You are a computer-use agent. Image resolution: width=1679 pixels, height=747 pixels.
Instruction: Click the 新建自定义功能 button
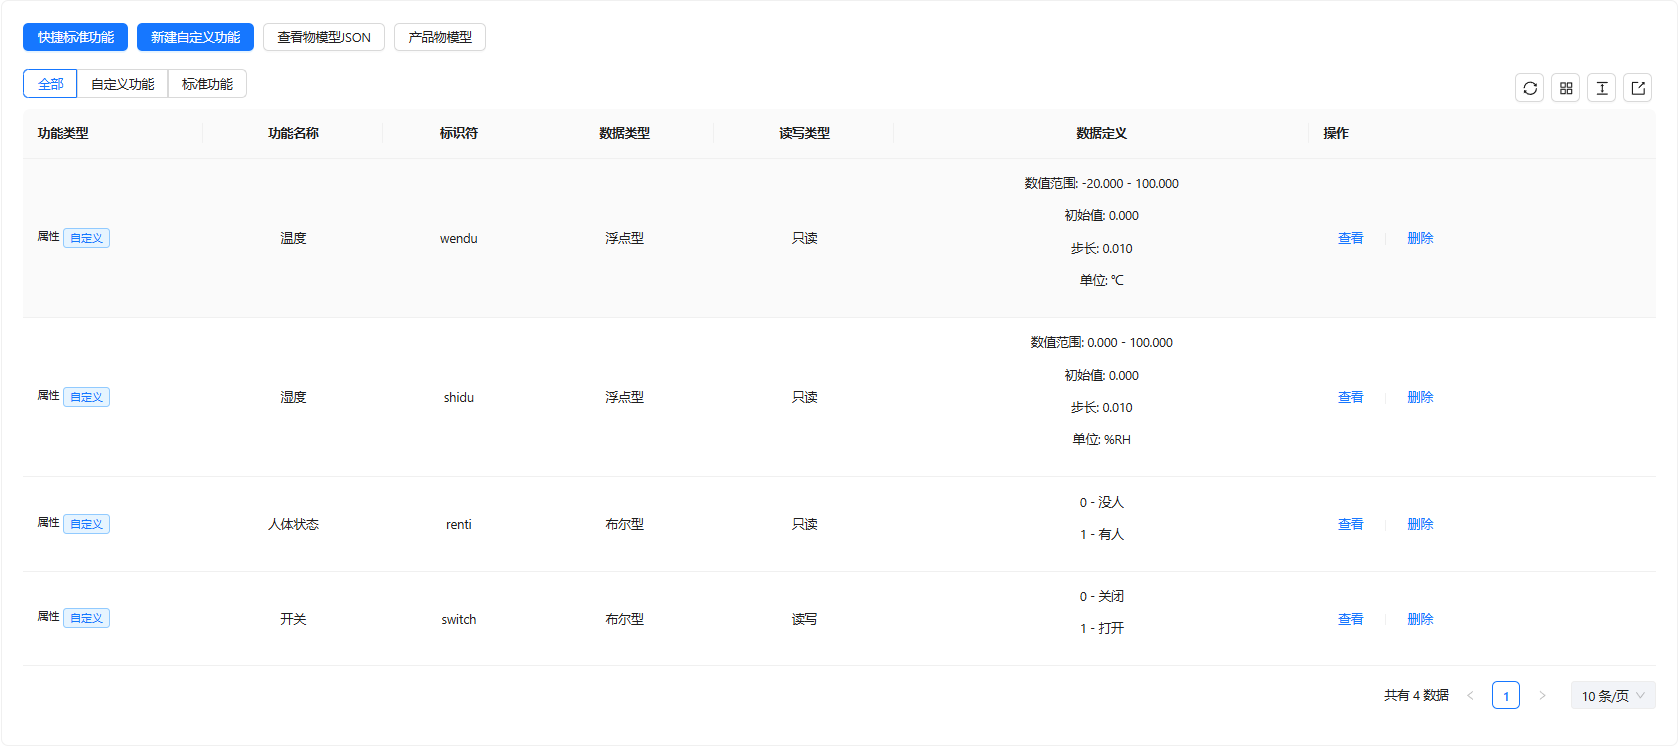click(195, 37)
